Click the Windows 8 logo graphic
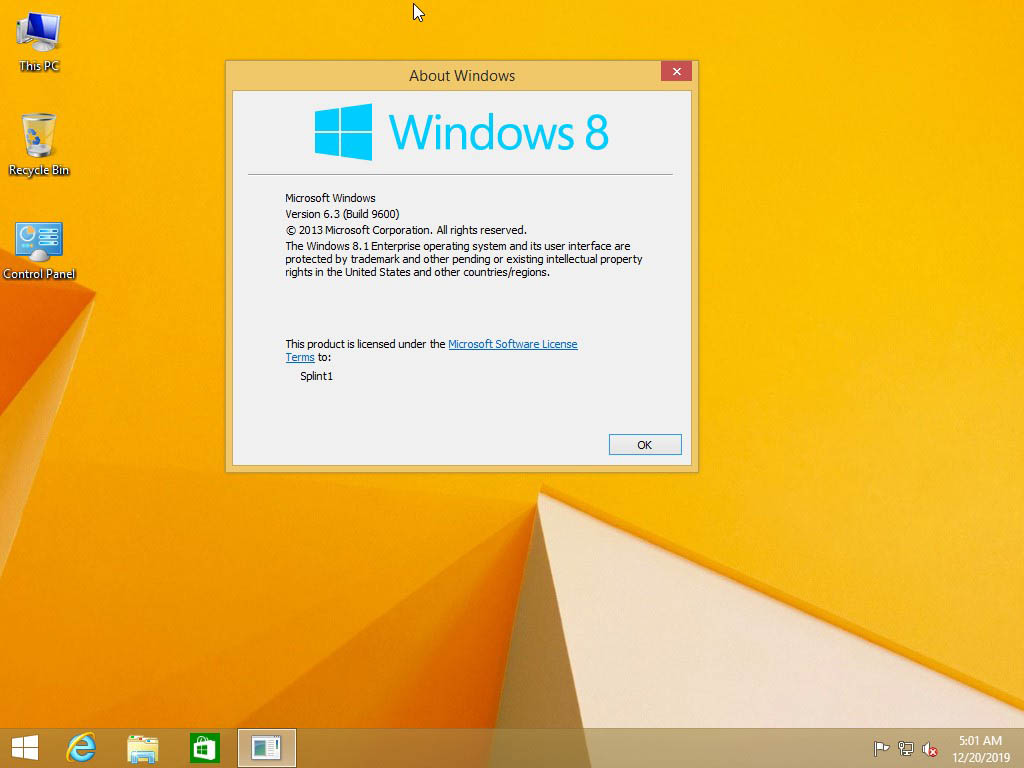Image resolution: width=1024 pixels, height=768 pixels. click(461, 132)
